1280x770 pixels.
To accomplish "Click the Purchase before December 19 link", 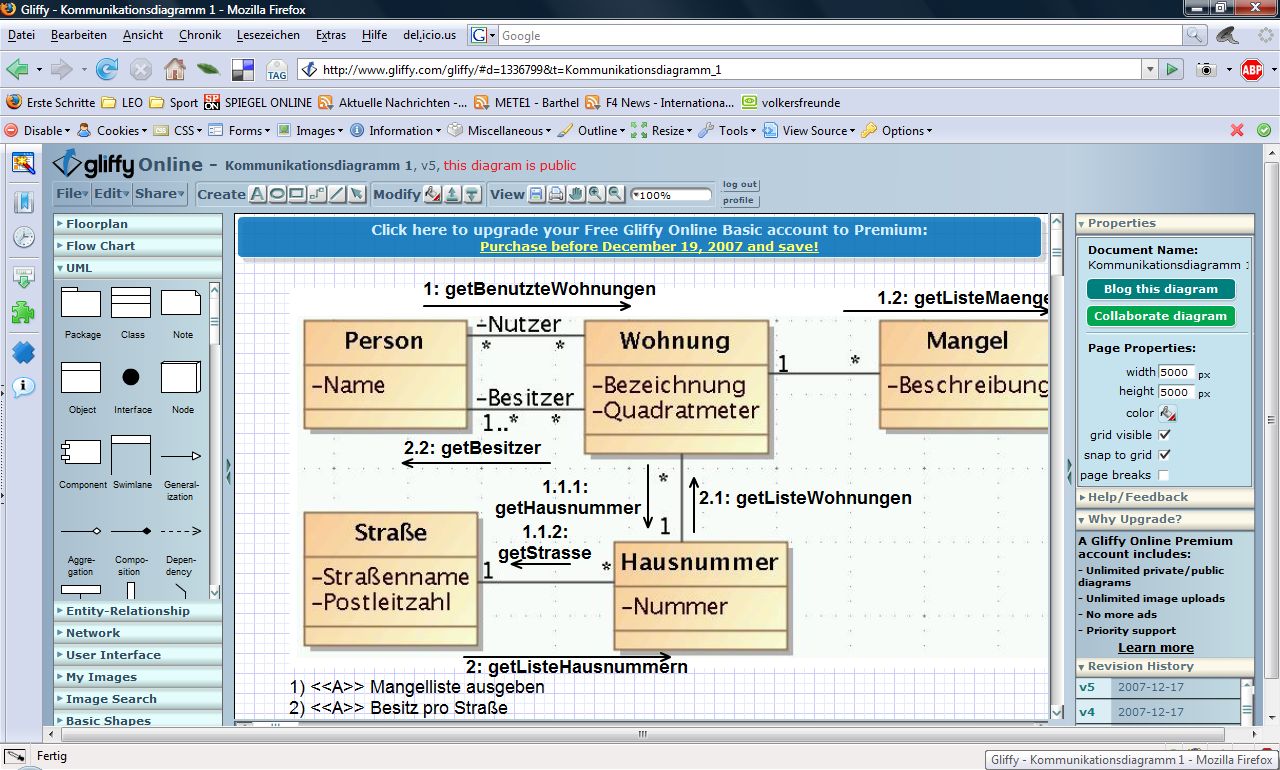I will [649, 246].
